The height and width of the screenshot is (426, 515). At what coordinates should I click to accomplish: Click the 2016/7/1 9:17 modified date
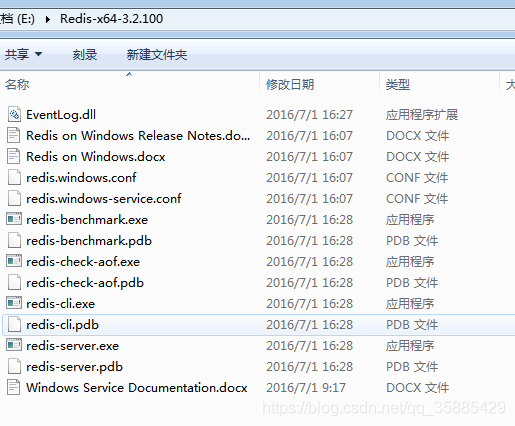tap(306, 388)
